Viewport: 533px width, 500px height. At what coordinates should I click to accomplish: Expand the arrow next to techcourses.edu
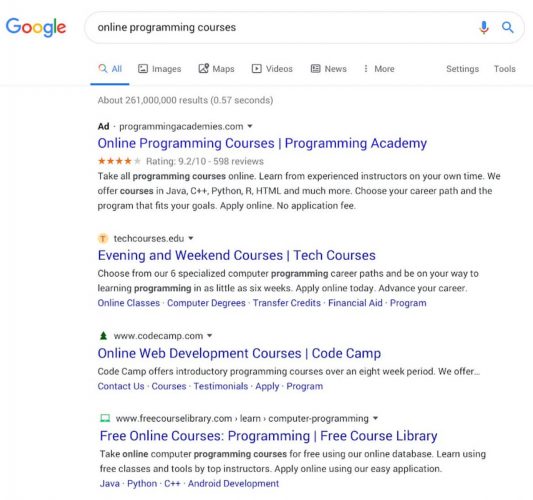(x=191, y=238)
